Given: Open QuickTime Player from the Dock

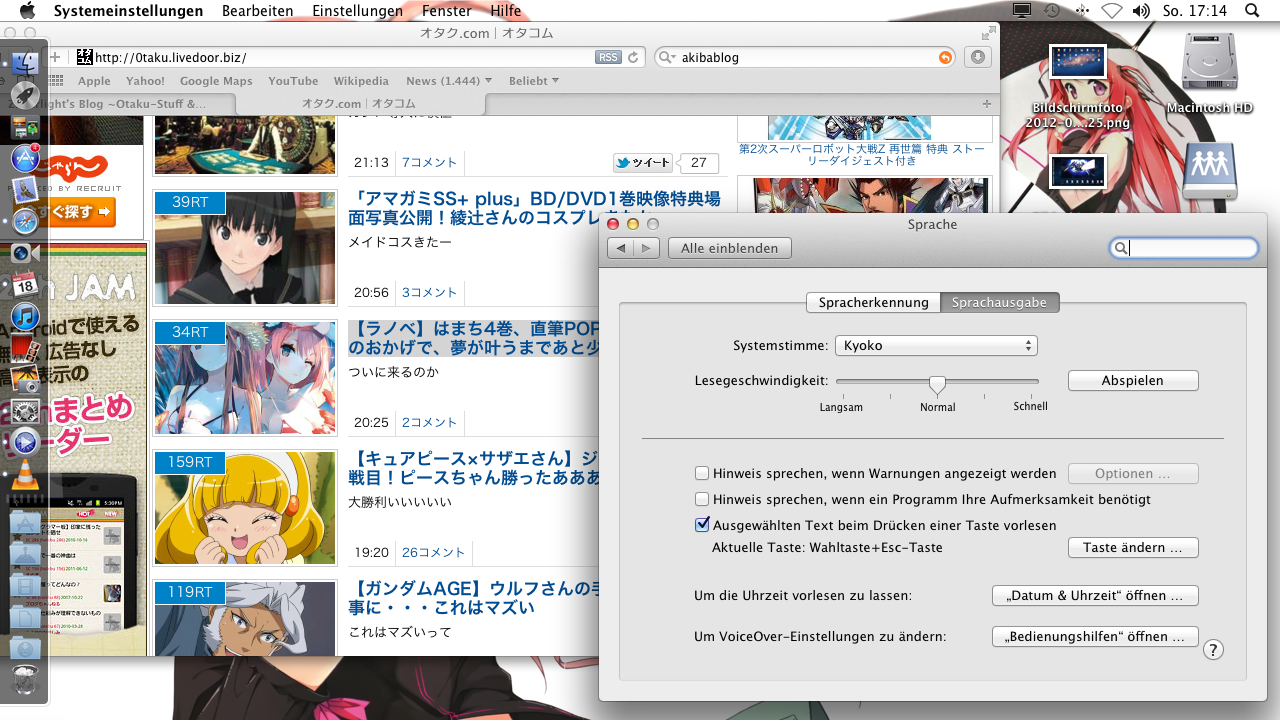Looking at the screenshot, I should point(25,442).
